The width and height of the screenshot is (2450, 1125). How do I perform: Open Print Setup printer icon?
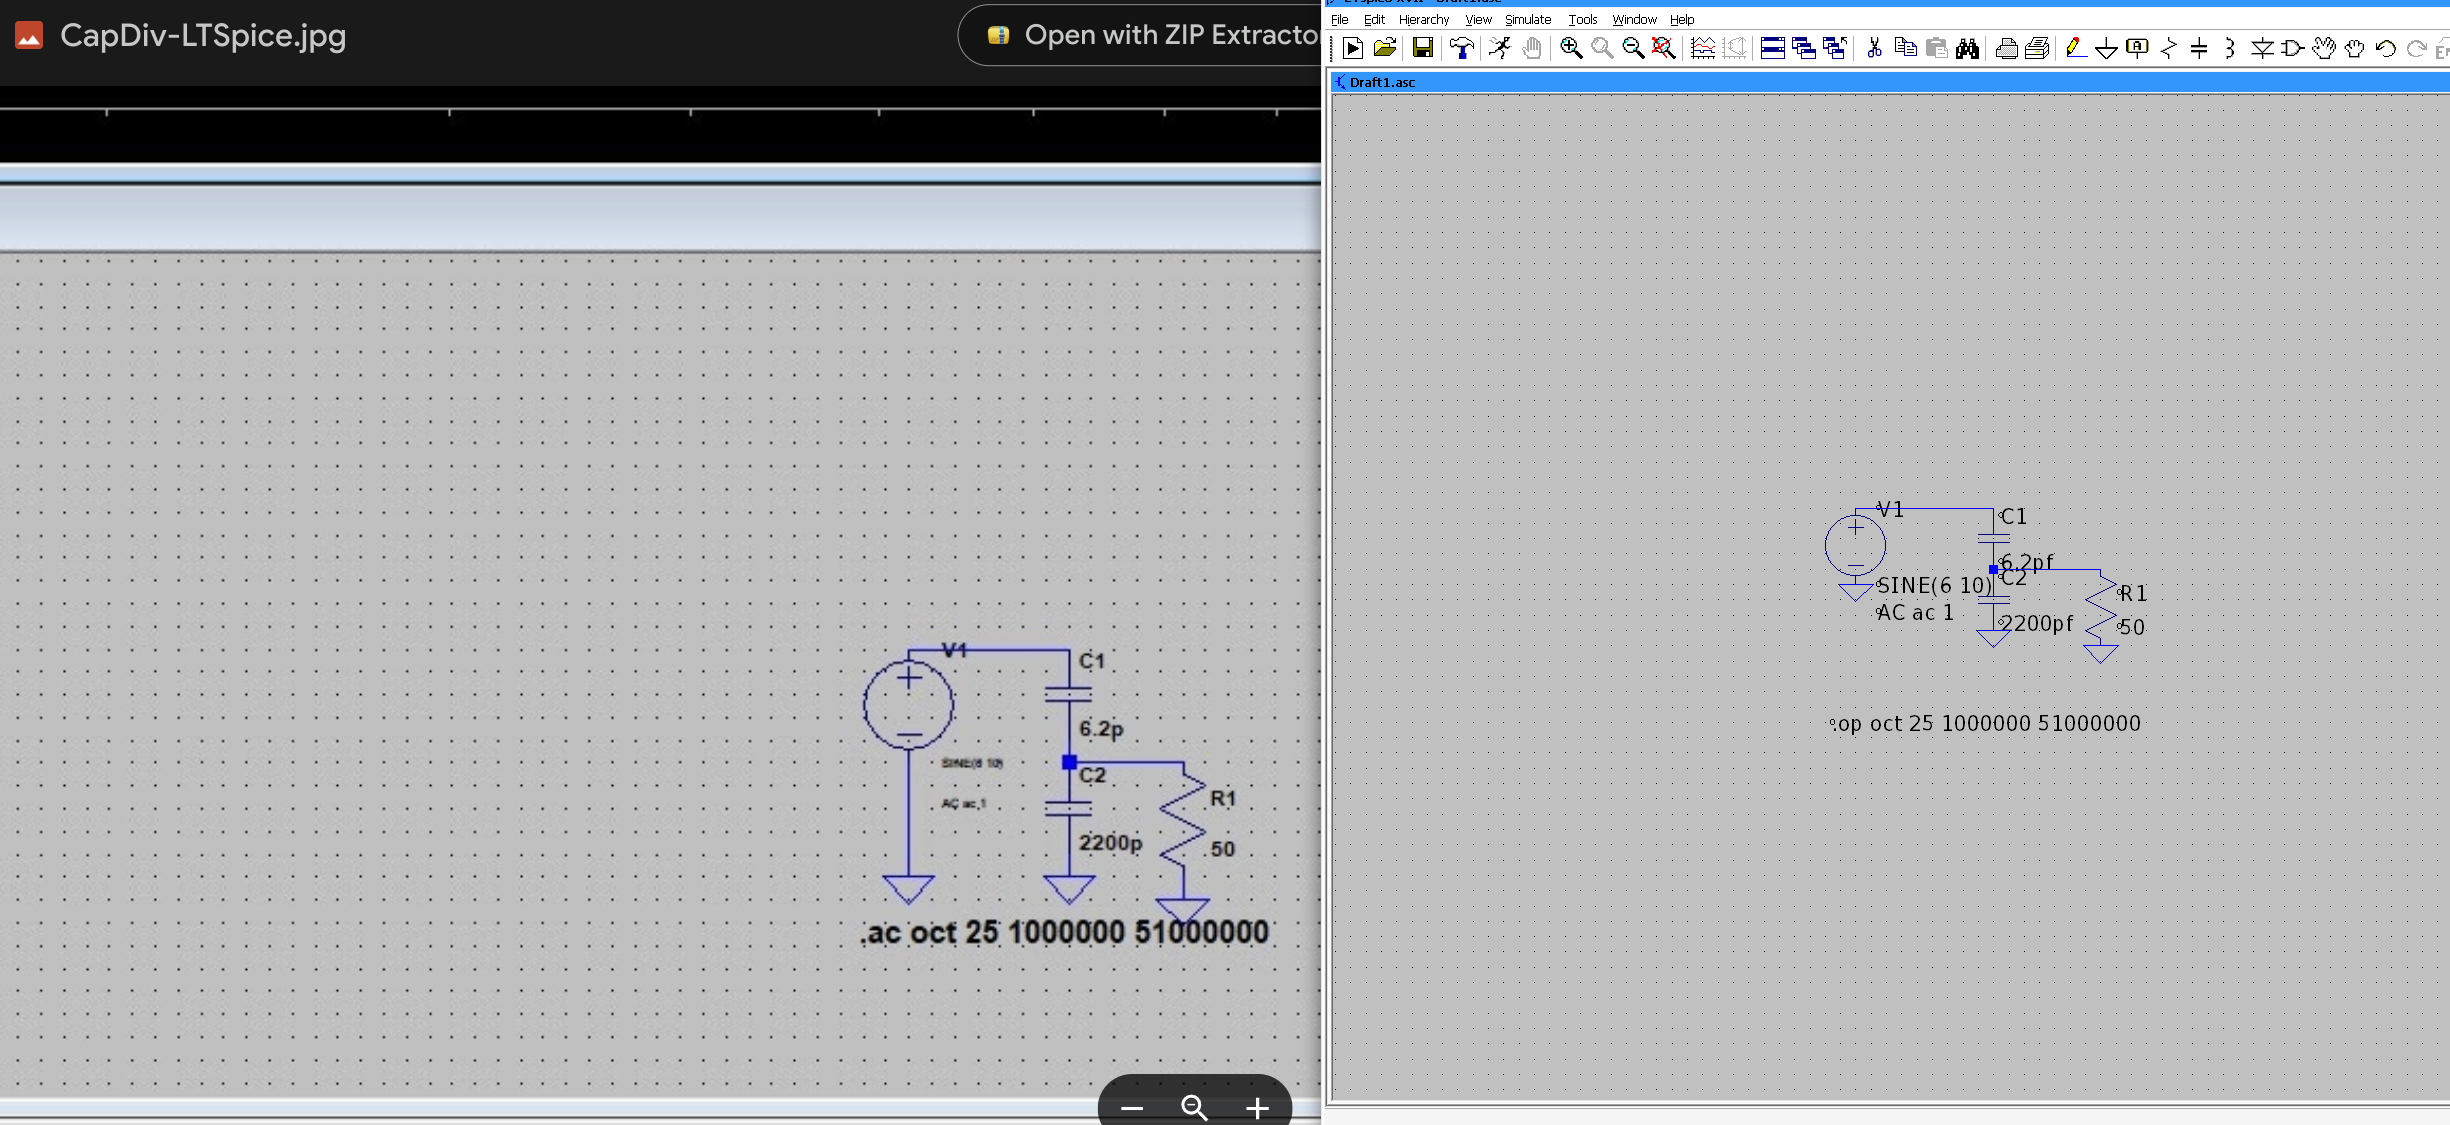tap(2006, 48)
